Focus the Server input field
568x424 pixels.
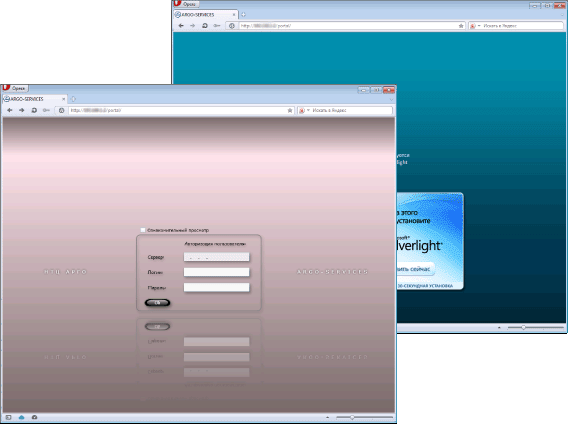coord(216,257)
